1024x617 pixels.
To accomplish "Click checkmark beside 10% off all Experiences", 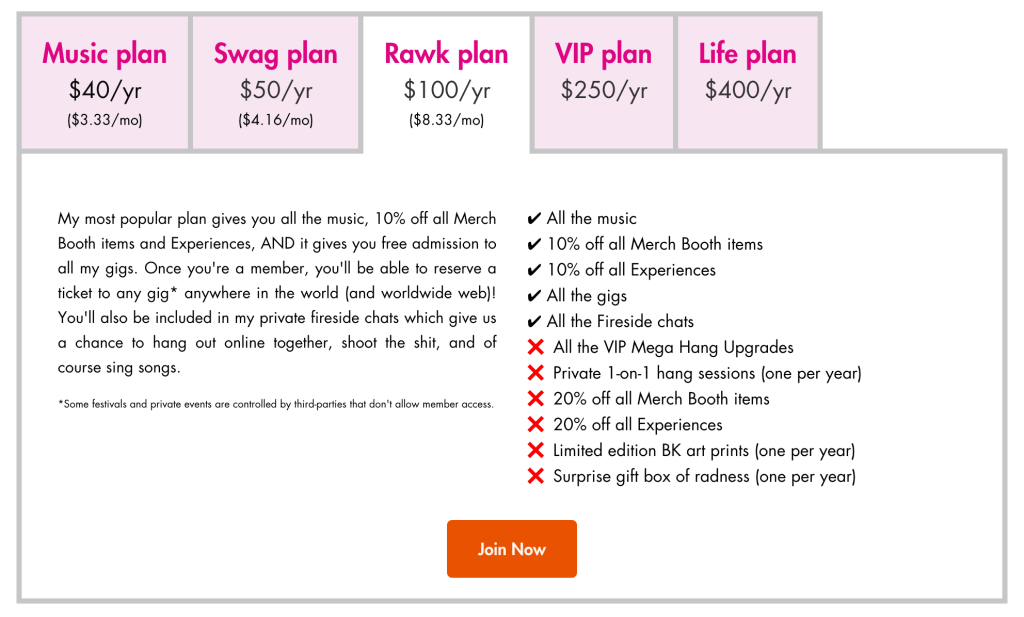I will click(534, 271).
